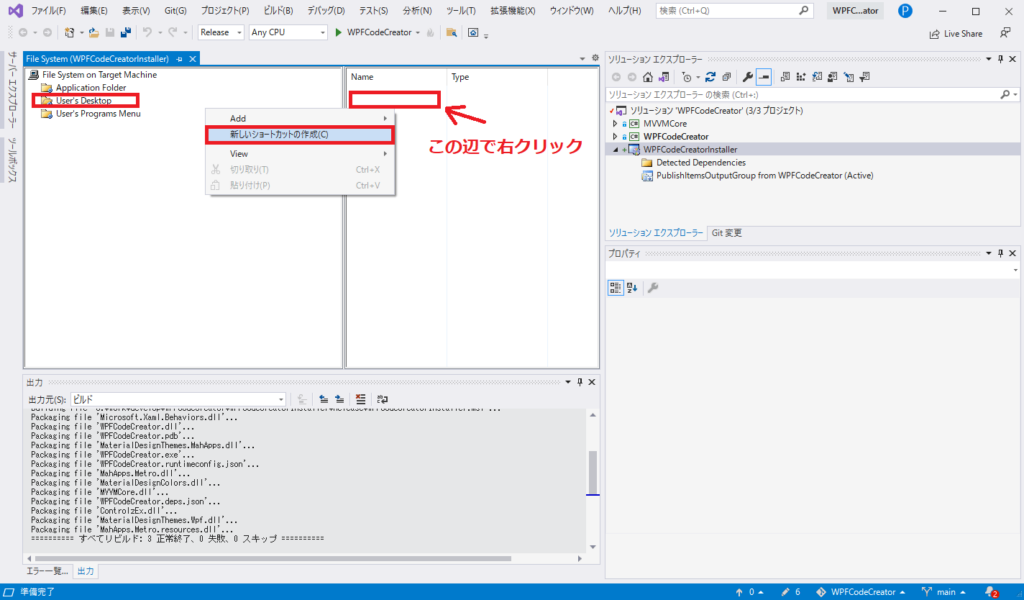1024x600 pixels.
Task: Toggle auto-hide pin on Solution Explorer panel
Action: pos(1000,59)
